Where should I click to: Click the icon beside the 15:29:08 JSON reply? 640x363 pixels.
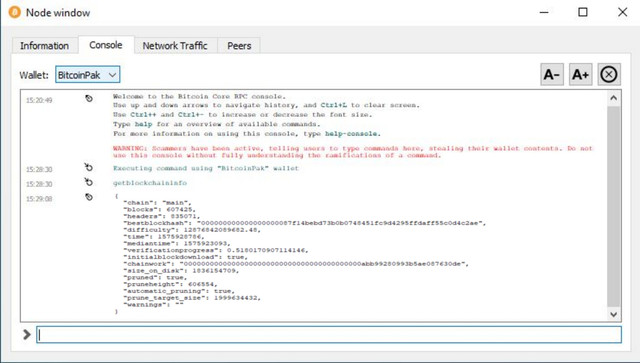[89, 197]
